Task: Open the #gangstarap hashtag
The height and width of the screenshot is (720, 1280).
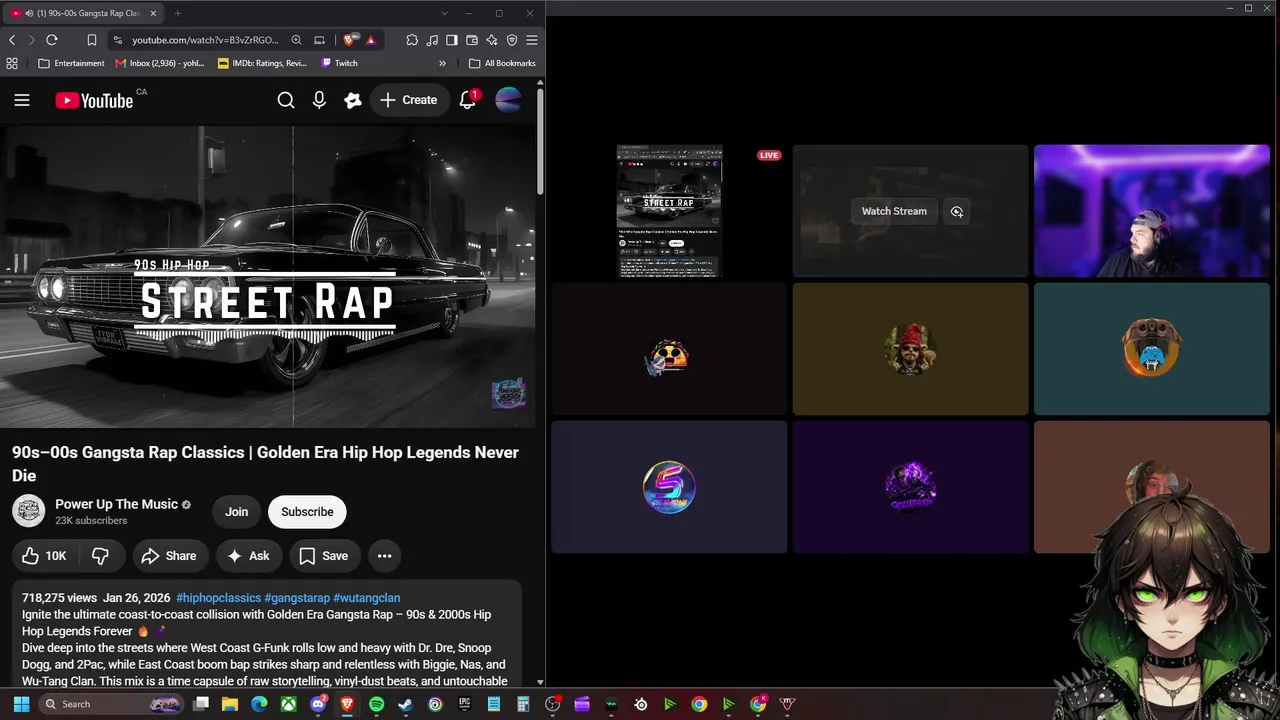Action: pos(297,598)
